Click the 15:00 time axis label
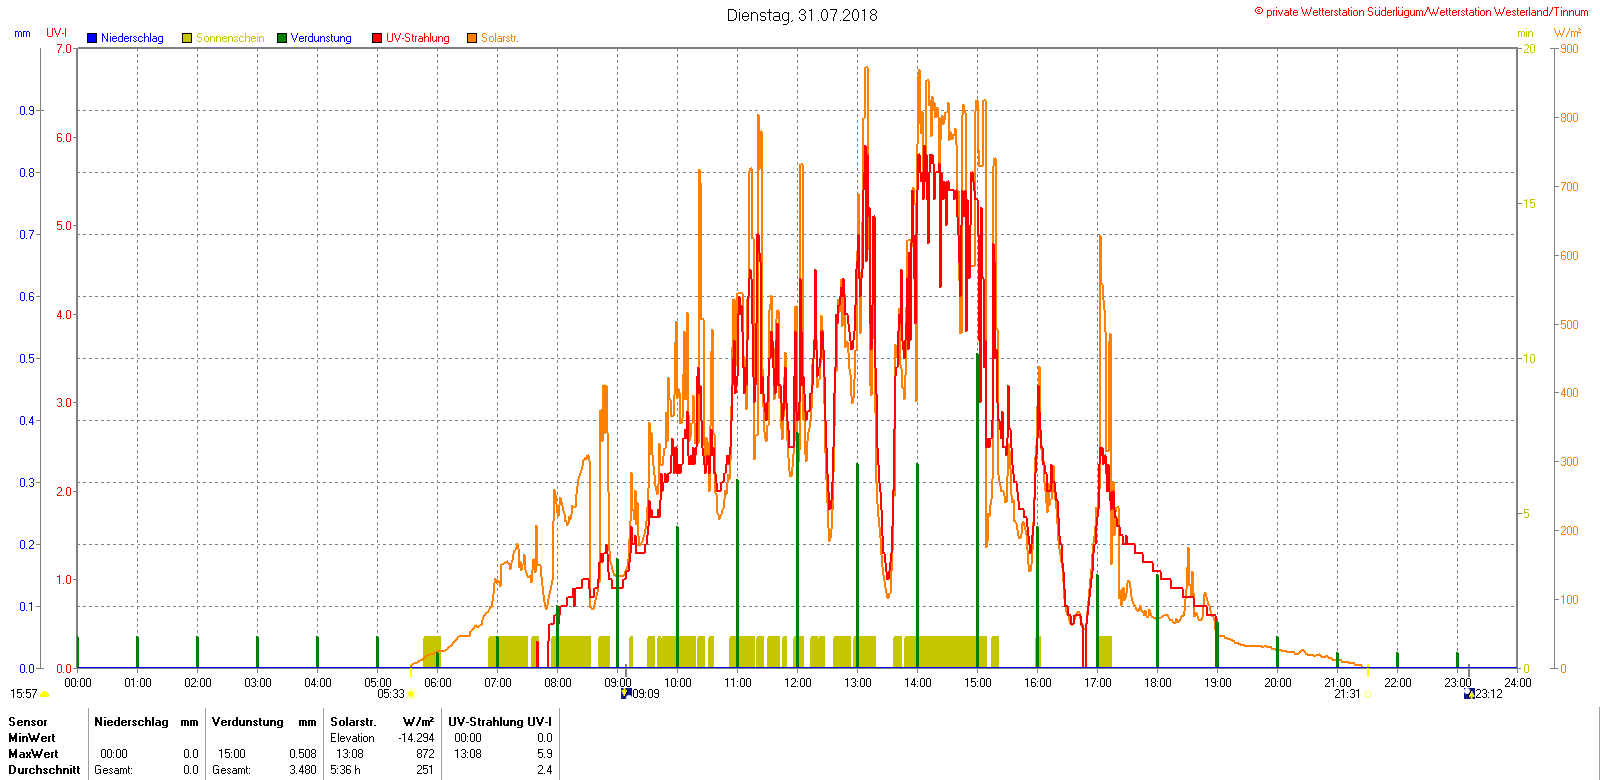This screenshot has height=780, width=1600. pyautogui.click(x=978, y=683)
